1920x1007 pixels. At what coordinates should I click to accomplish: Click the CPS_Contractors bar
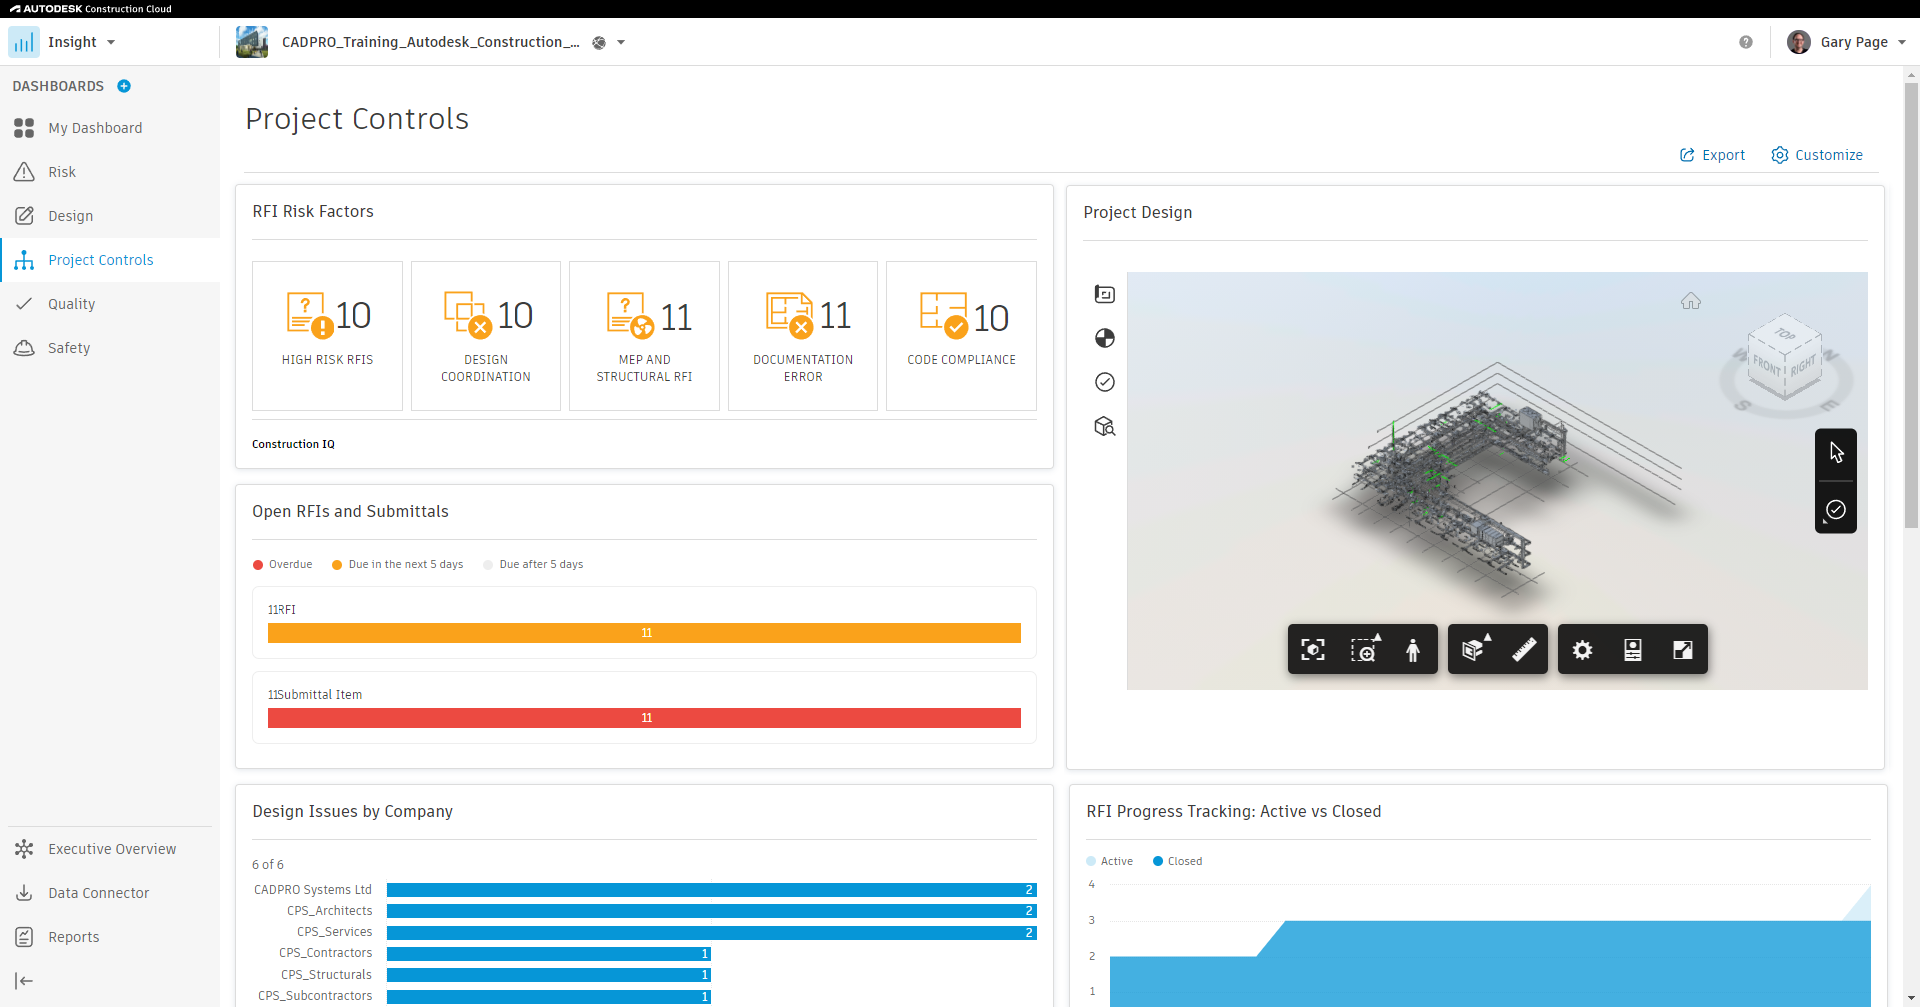point(549,954)
